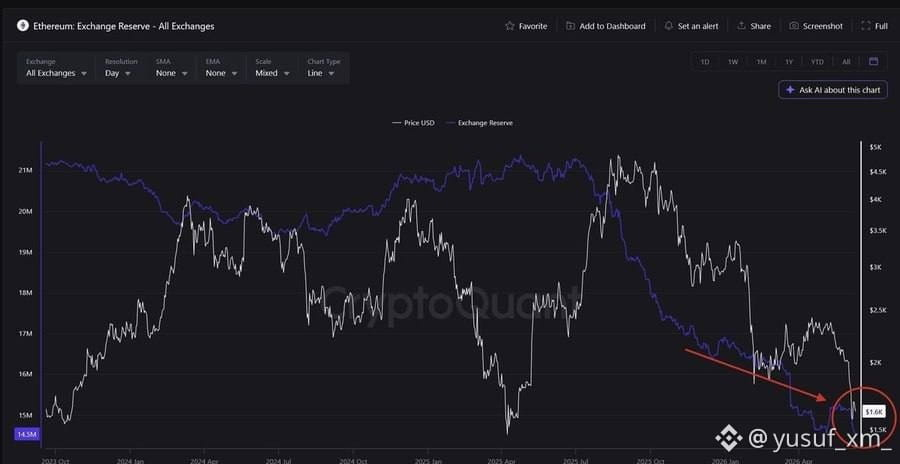Add this chart to Favorite
The height and width of the screenshot is (464, 900).
[x=526, y=26]
